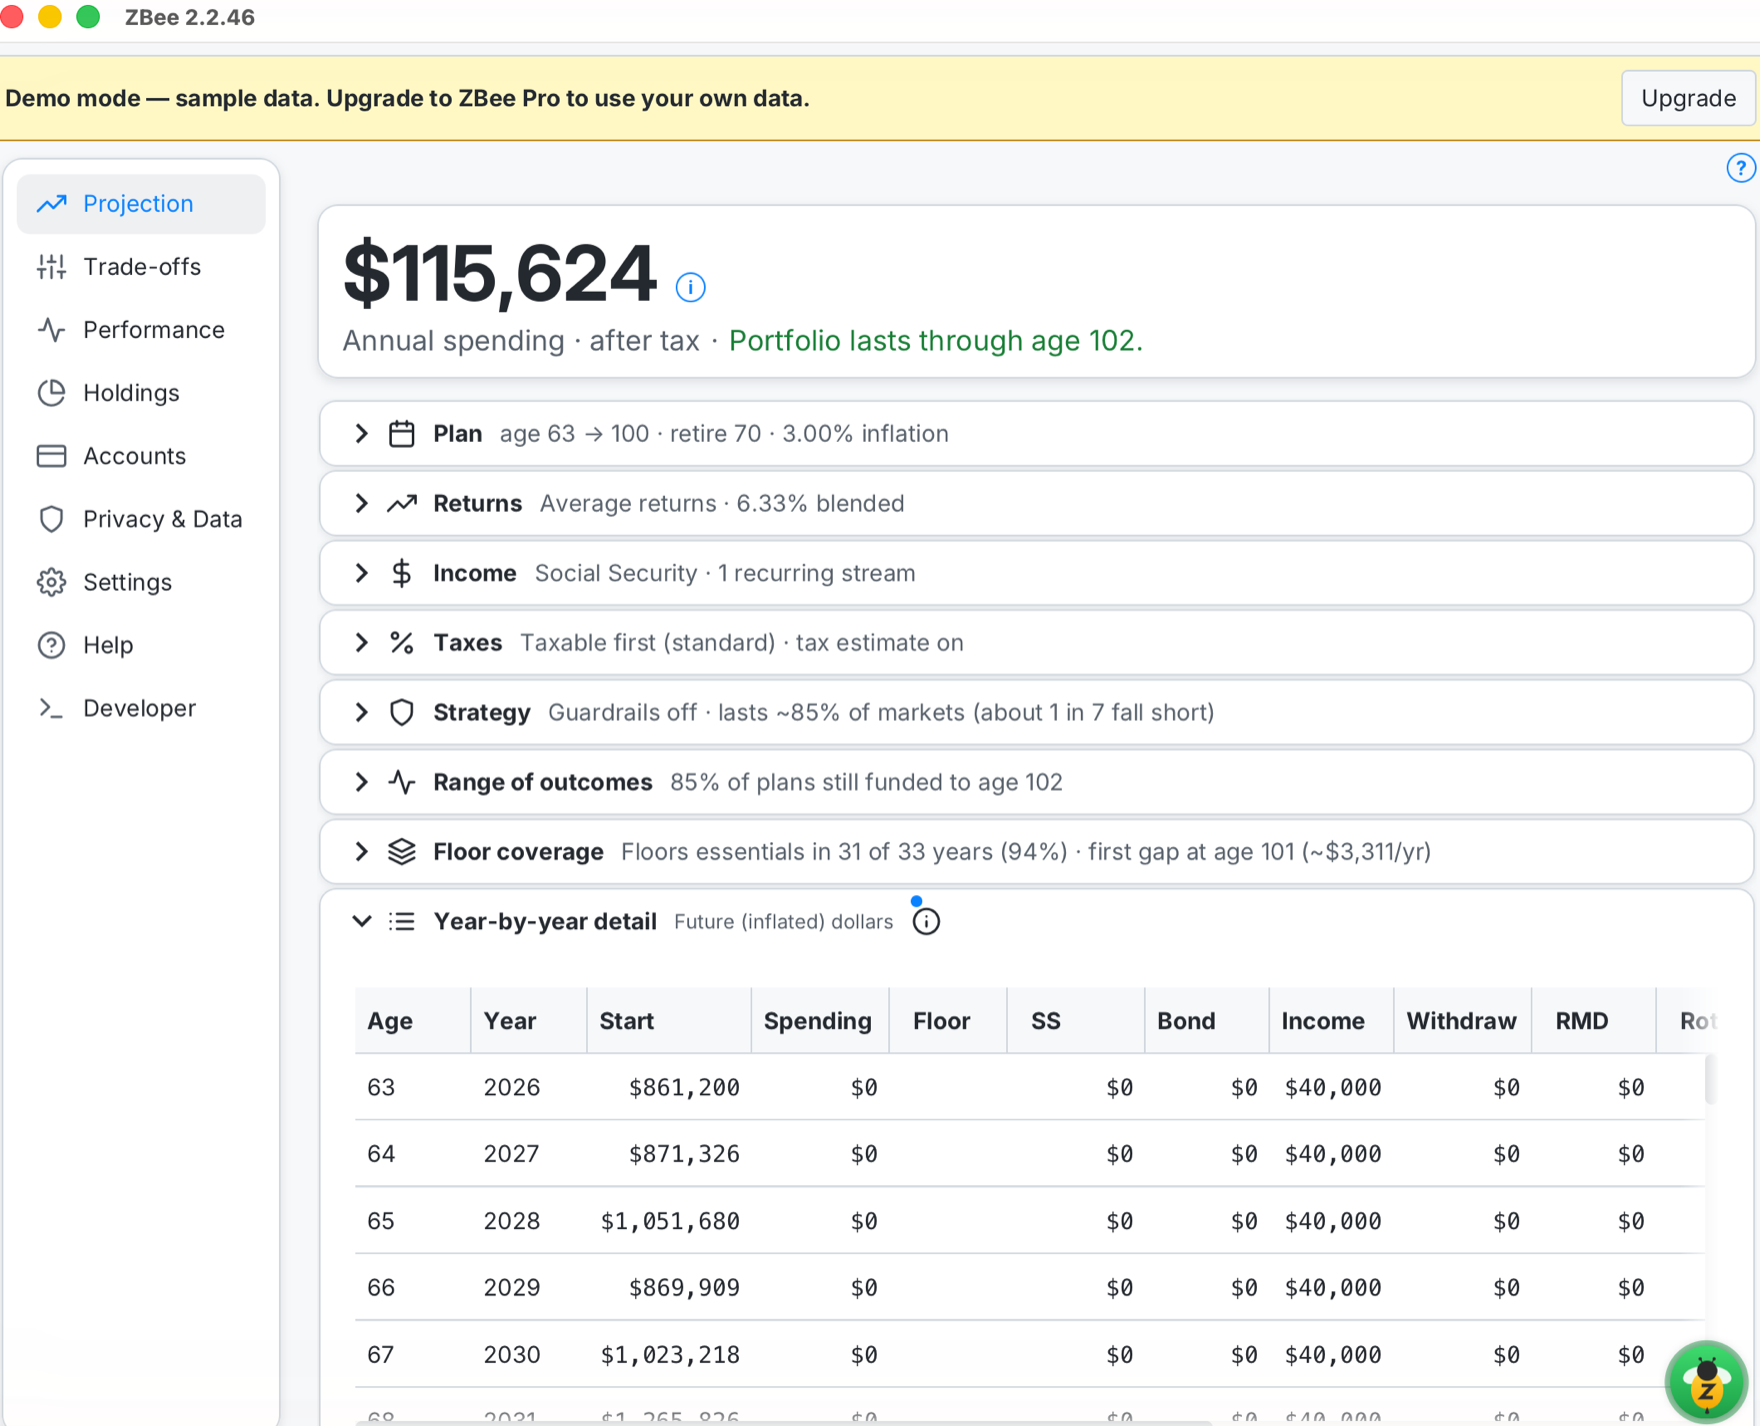Expand the Taxes section chevron
This screenshot has height=1426, width=1760.
pyautogui.click(x=362, y=643)
